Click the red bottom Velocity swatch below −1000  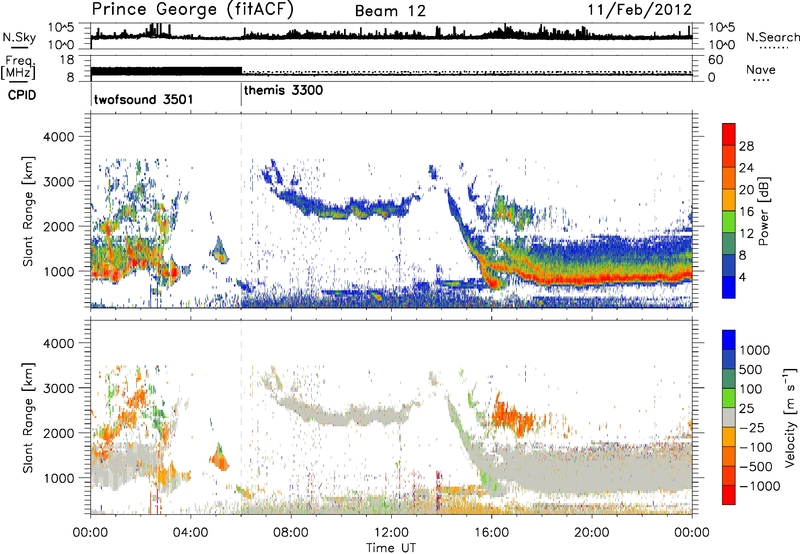click(x=729, y=495)
